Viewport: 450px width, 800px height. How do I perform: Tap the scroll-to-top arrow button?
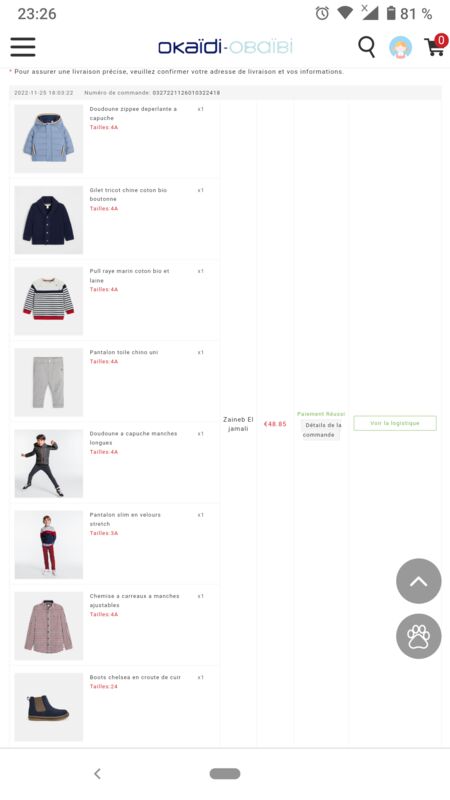point(418,581)
